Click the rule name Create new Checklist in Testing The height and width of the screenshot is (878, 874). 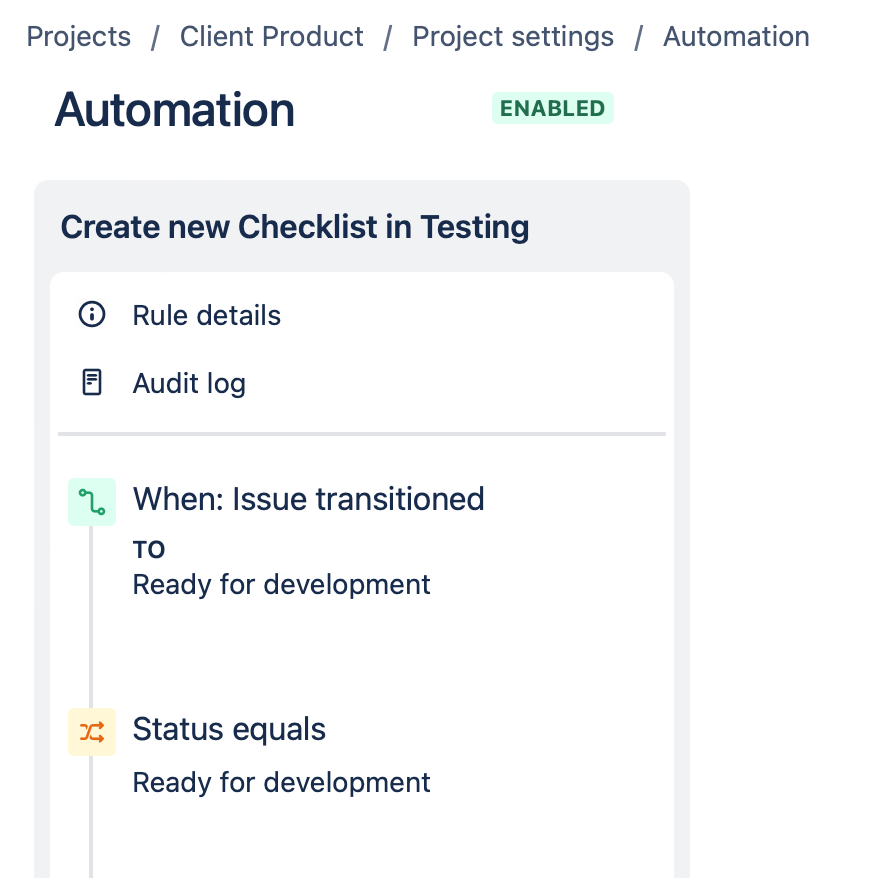295,227
